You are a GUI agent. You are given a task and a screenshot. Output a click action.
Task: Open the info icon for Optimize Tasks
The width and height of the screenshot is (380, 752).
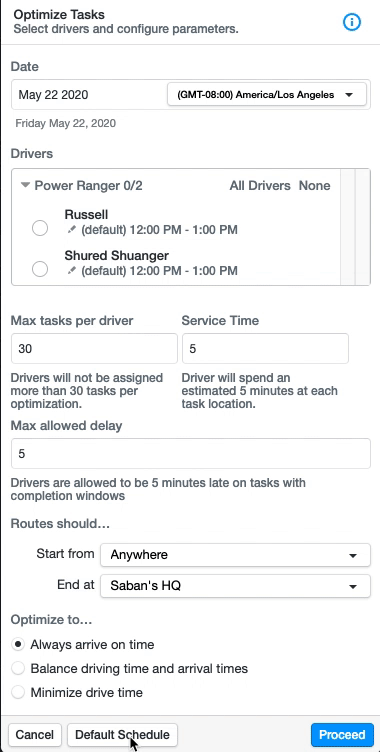point(352,22)
